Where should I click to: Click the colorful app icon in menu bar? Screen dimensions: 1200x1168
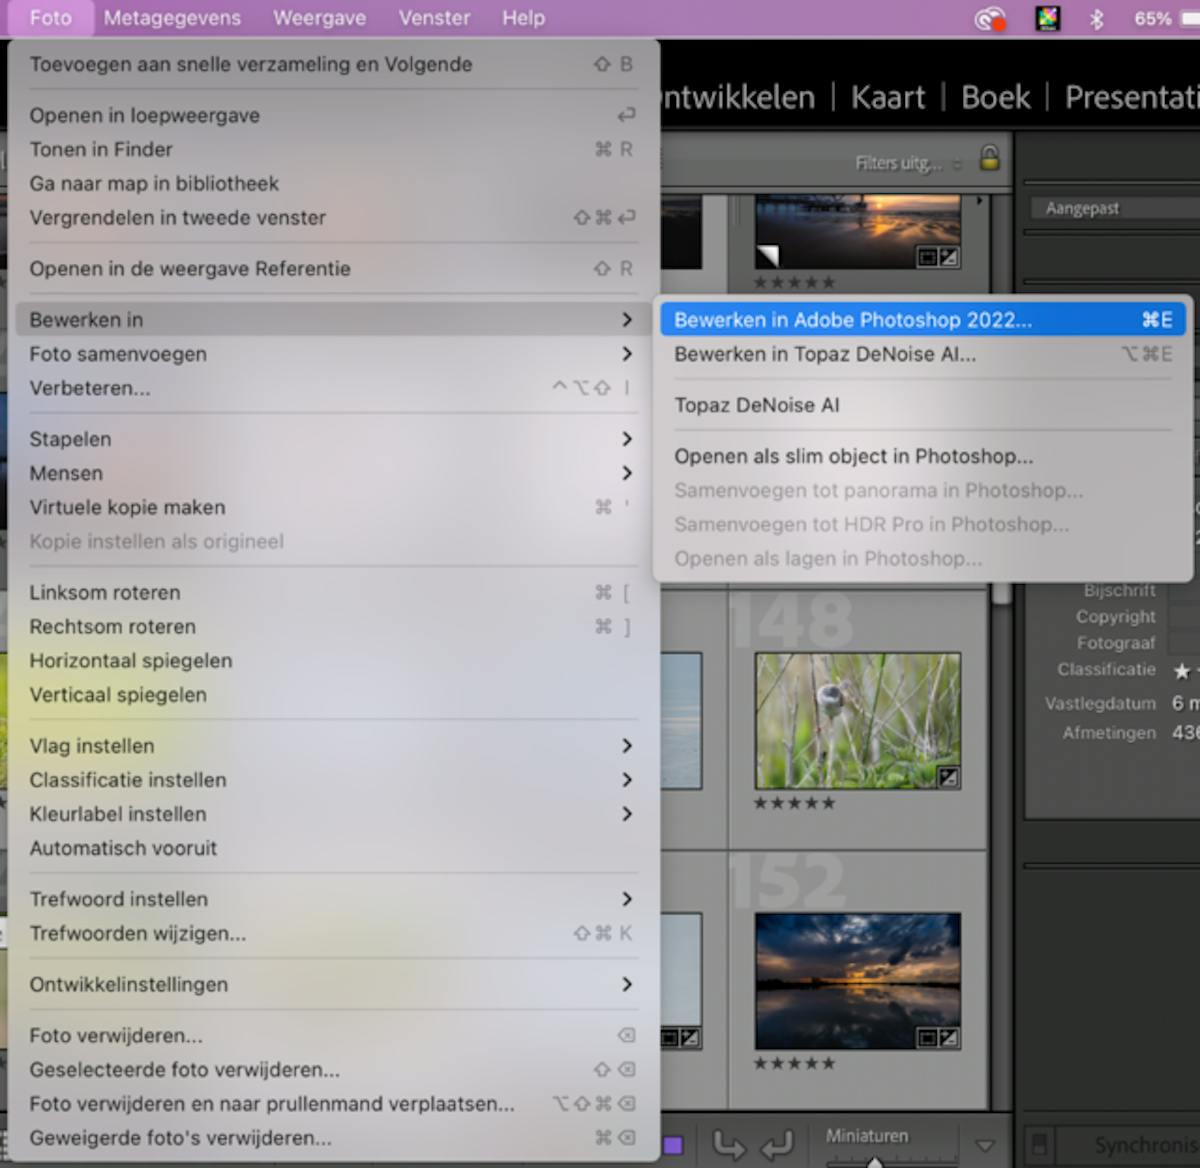1047,18
